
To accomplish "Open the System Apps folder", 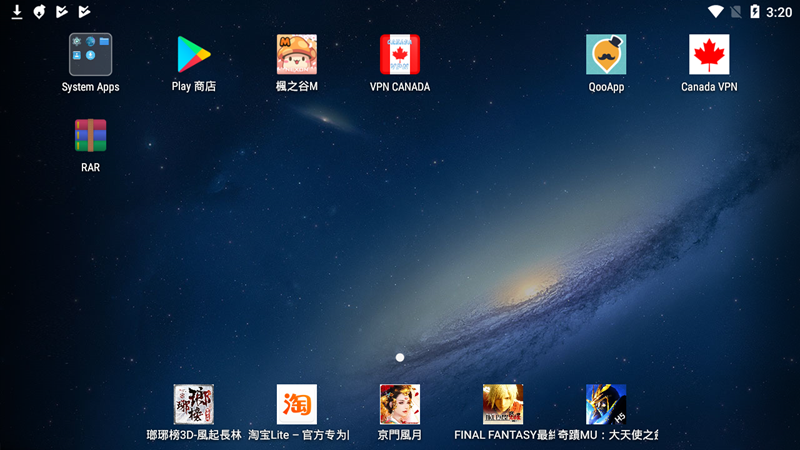I will click(x=90, y=55).
